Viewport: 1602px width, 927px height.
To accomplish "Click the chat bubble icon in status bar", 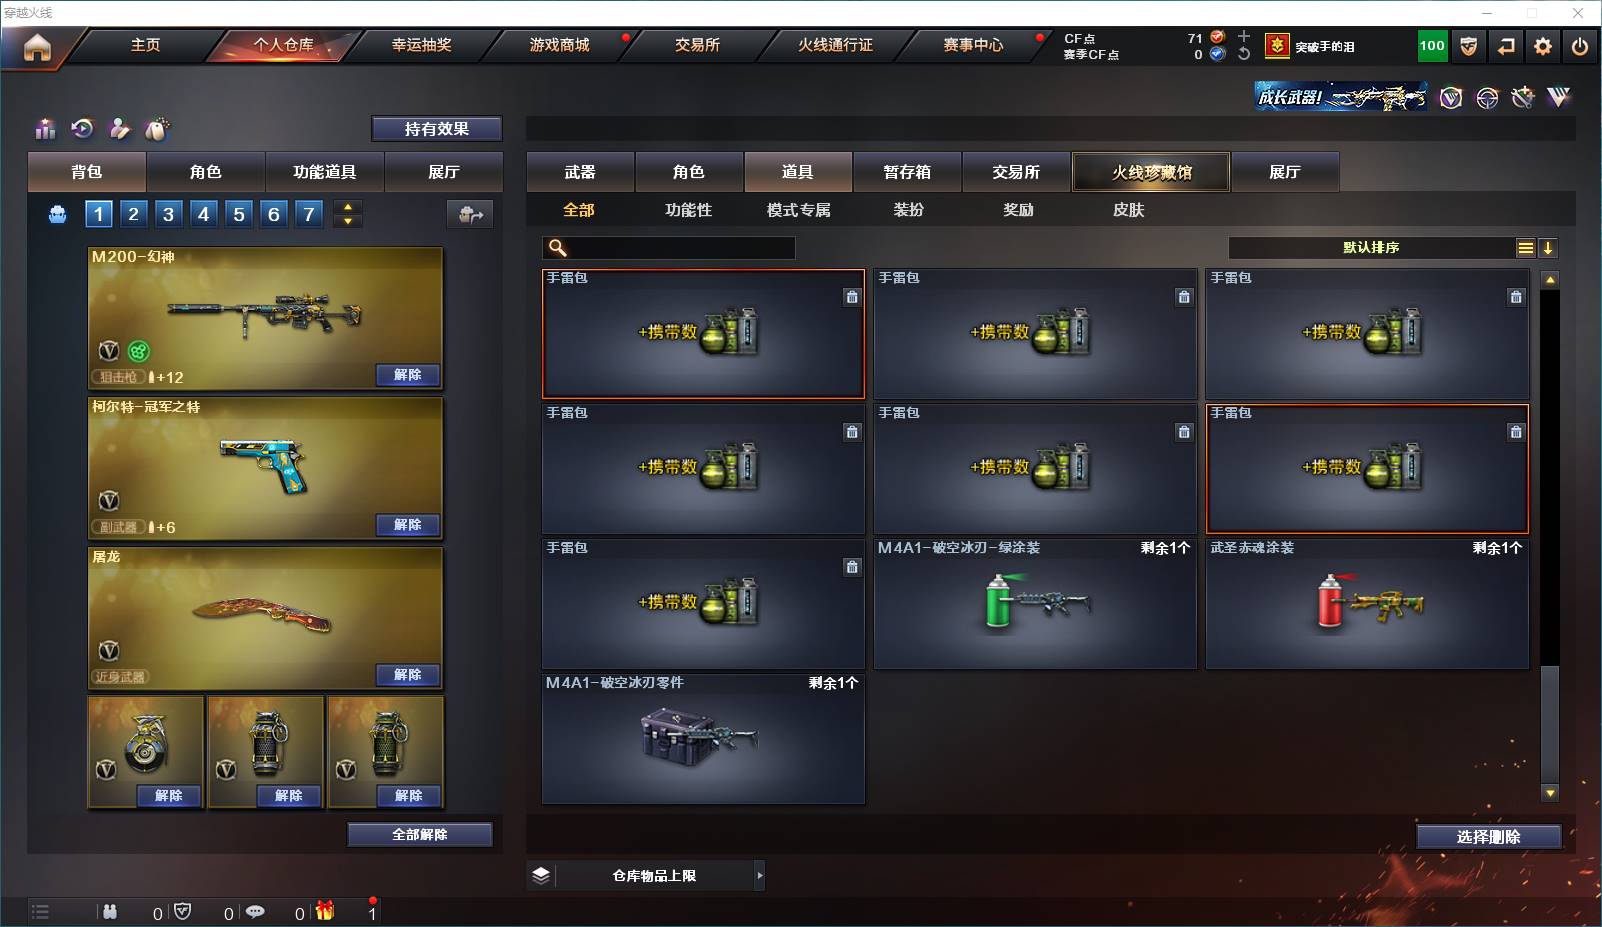I will [255, 911].
